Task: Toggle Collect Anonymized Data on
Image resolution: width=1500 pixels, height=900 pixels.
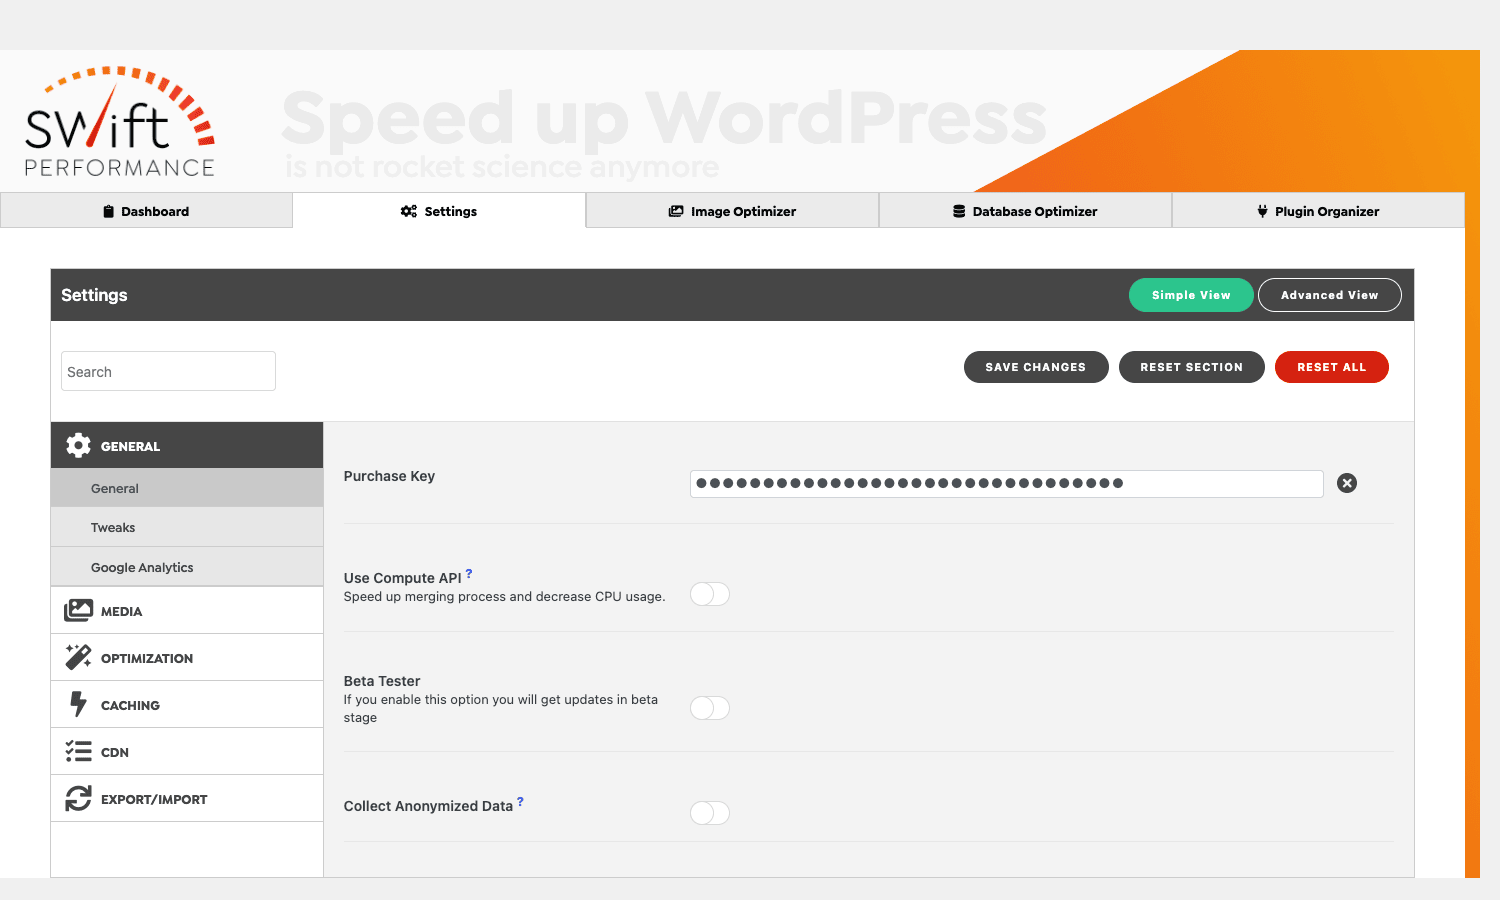Action: pyautogui.click(x=710, y=813)
